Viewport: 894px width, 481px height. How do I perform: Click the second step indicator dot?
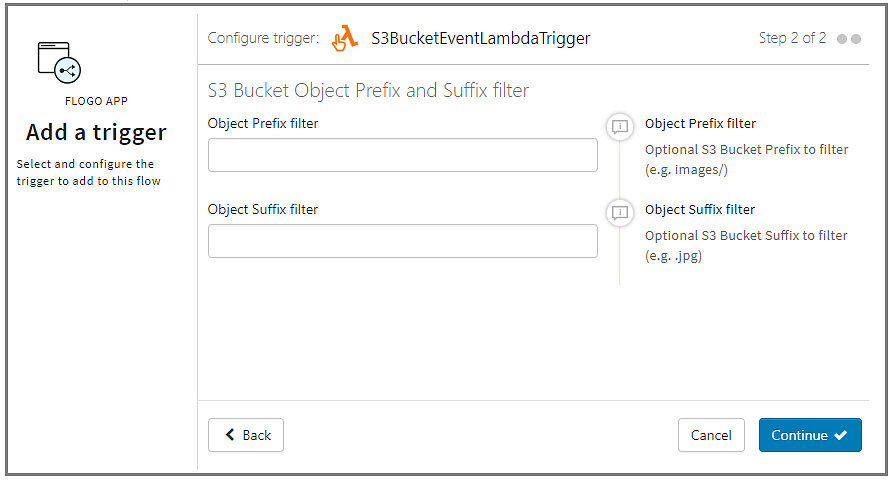(856, 39)
